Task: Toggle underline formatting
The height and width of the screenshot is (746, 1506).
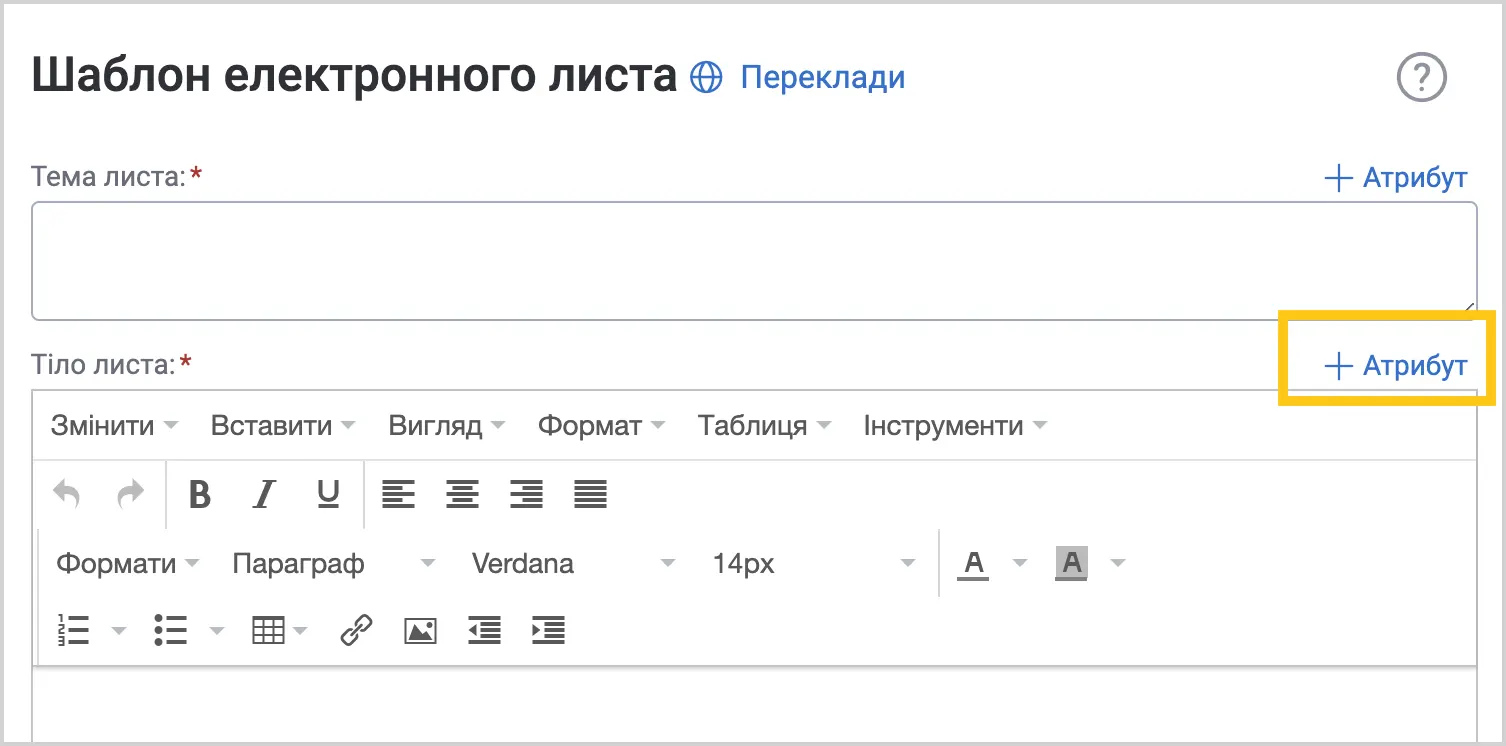Action: 328,494
